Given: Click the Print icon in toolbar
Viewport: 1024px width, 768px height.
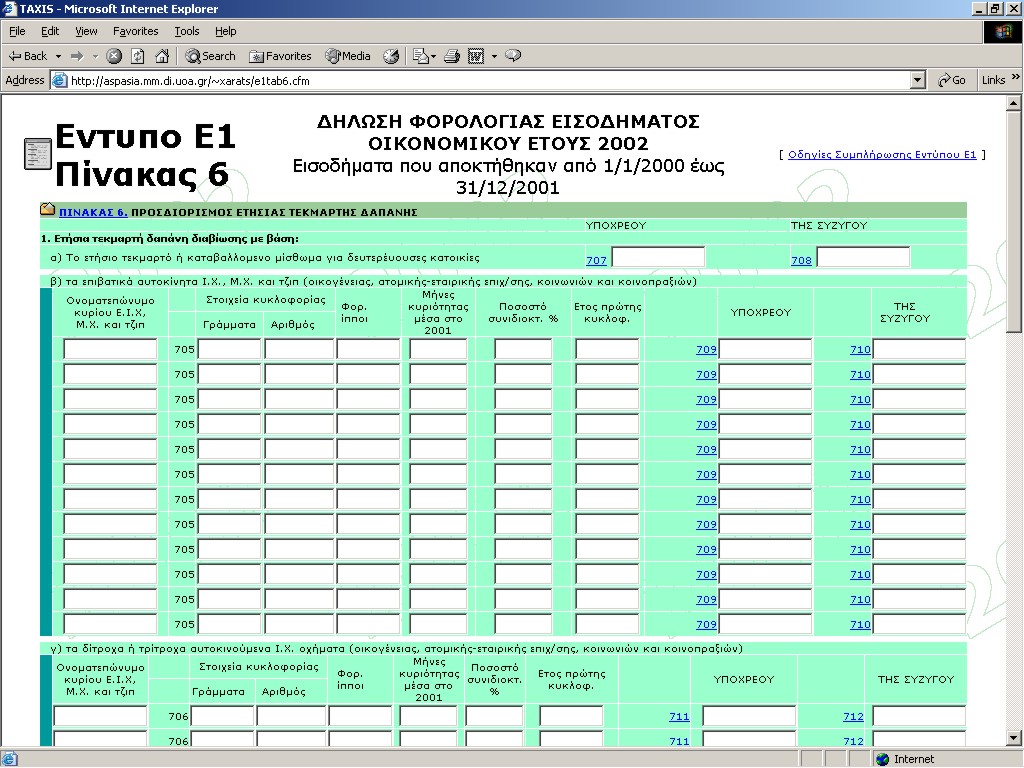Looking at the screenshot, I should pos(451,56).
